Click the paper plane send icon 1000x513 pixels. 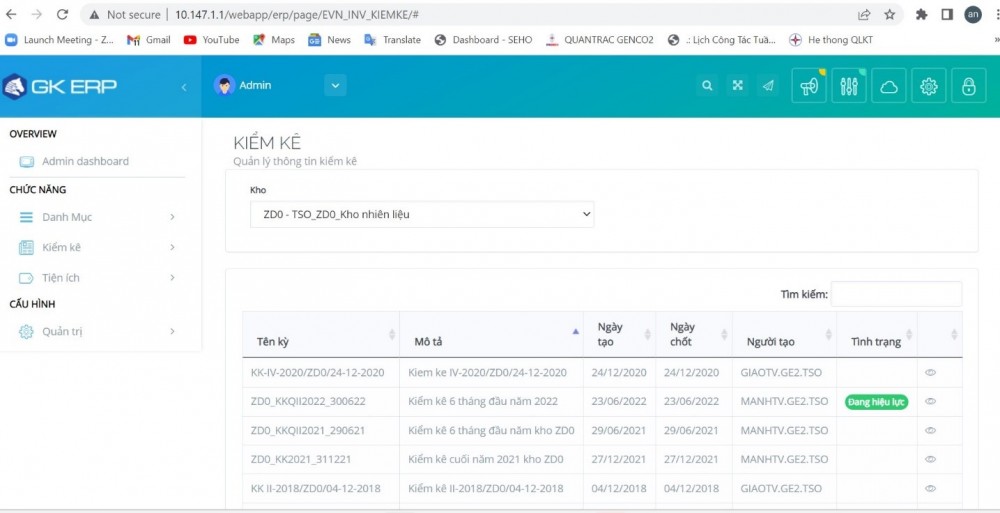pyautogui.click(x=768, y=86)
